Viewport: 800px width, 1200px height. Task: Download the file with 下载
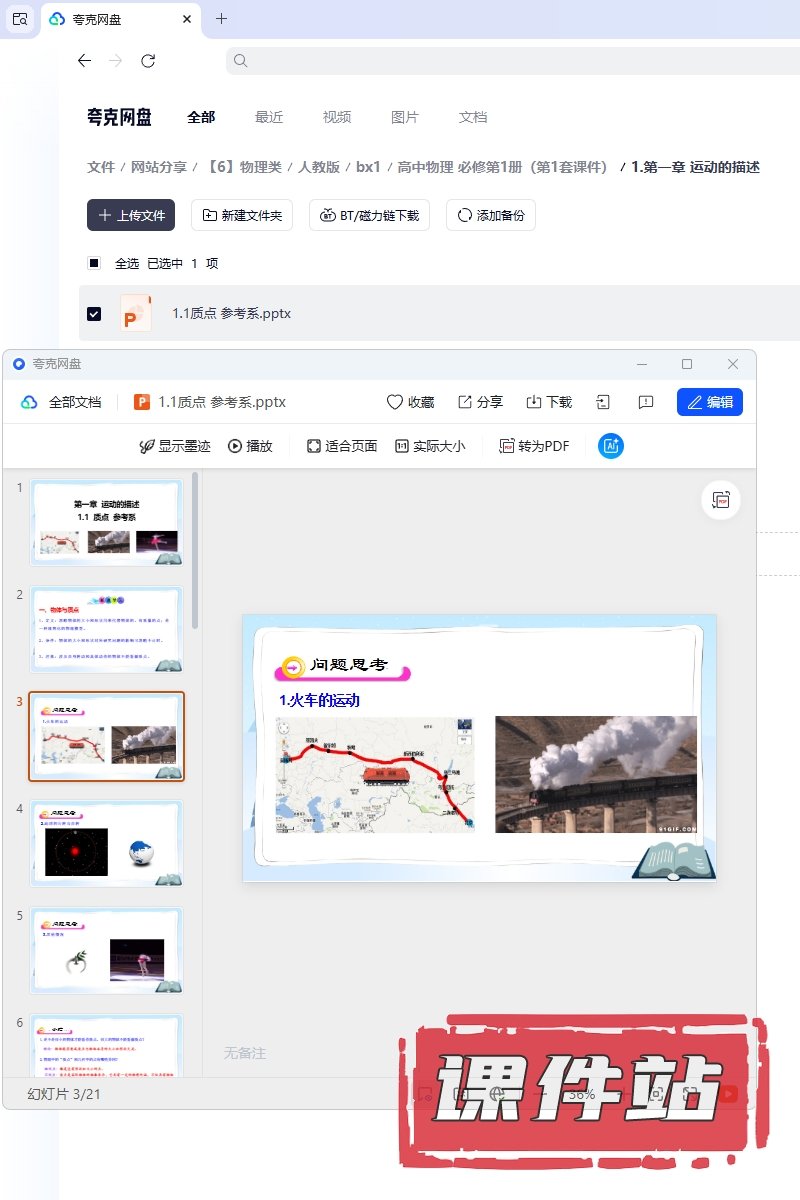534,402
